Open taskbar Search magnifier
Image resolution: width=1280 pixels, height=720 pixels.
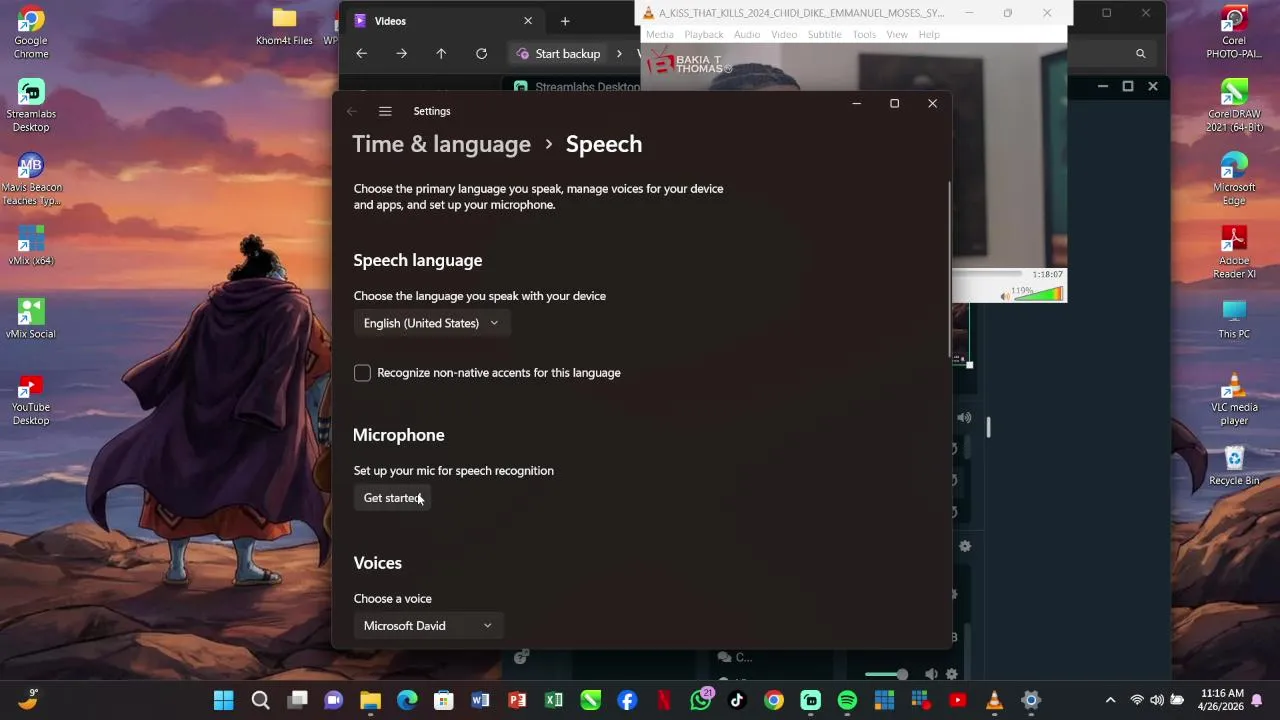tap(261, 700)
